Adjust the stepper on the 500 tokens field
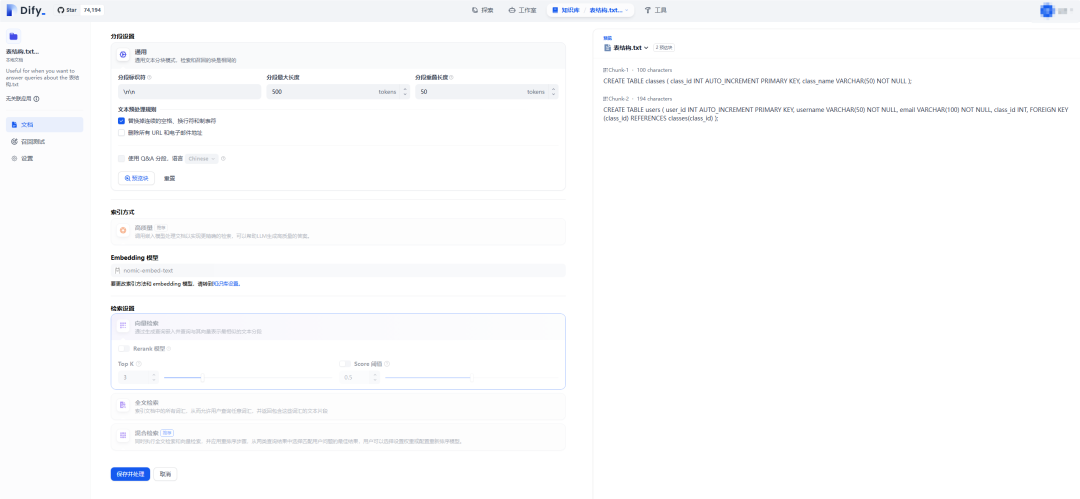The width and height of the screenshot is (1080, 499). tap(405, 92)
